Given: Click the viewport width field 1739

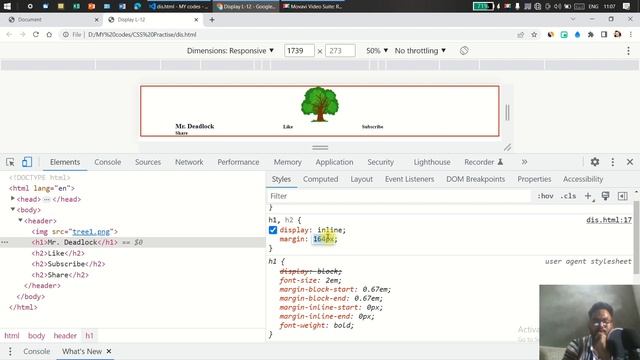Looking at the screenshot, I should (x=299, y=51).
